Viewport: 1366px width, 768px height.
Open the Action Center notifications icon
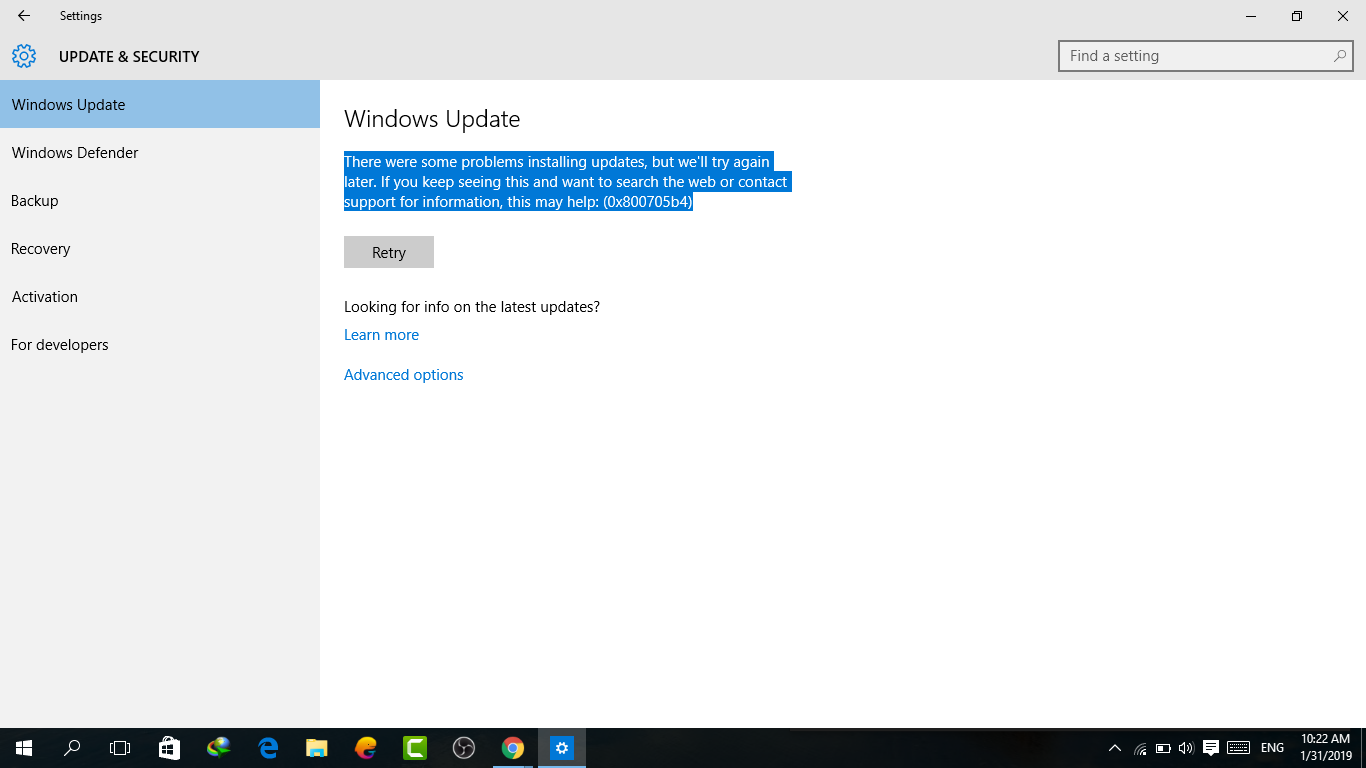coord(1211,747)
